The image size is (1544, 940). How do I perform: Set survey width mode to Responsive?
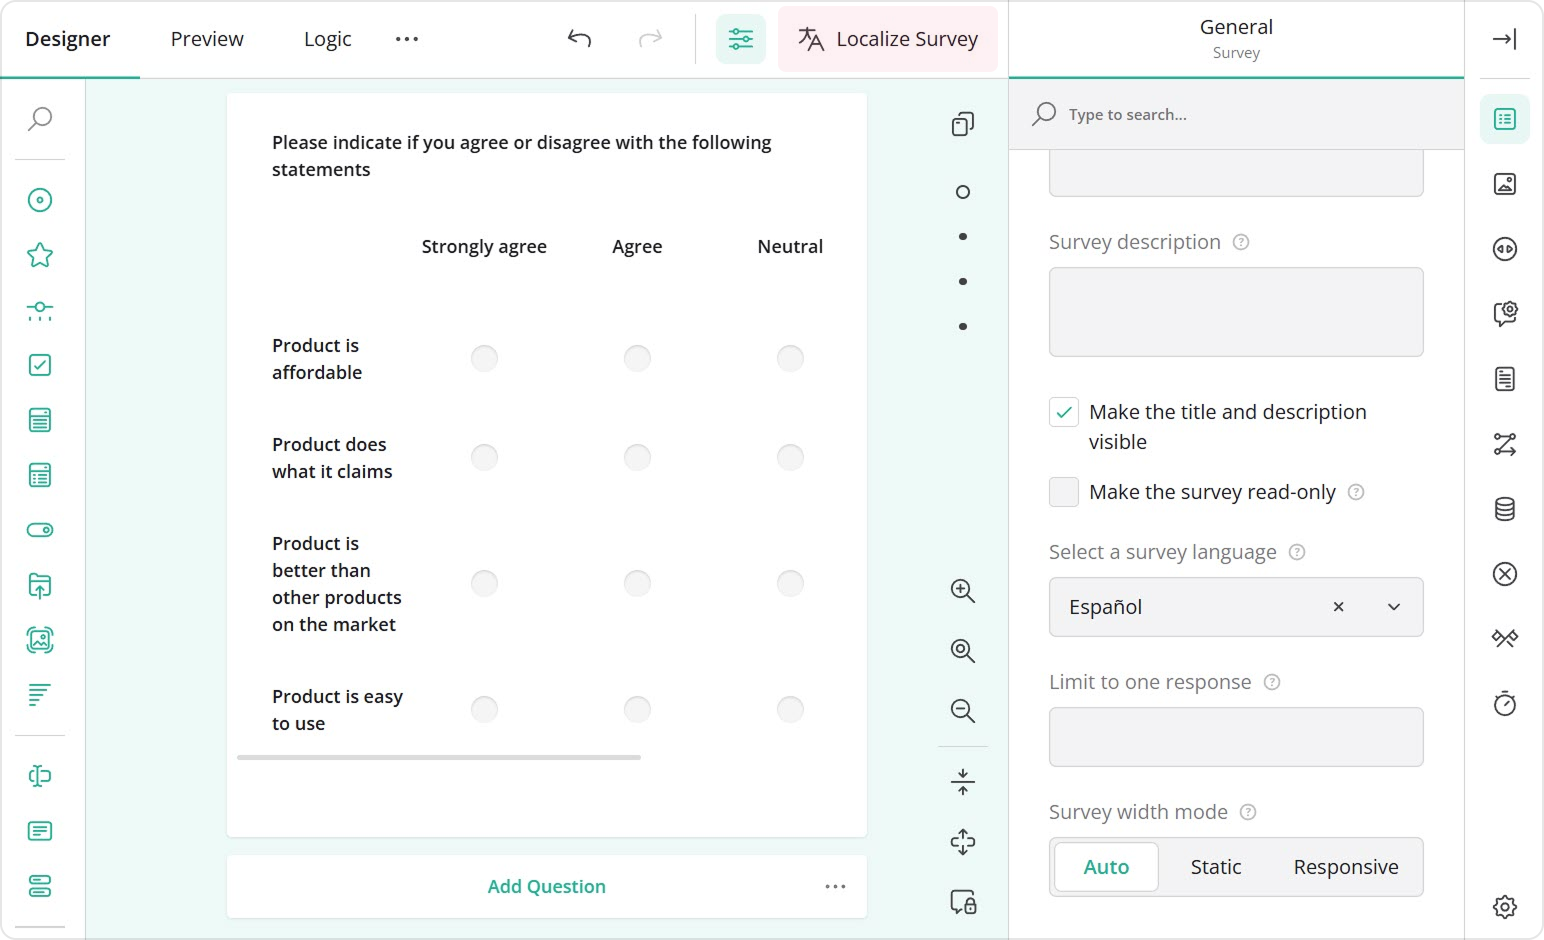(1345, 866)
